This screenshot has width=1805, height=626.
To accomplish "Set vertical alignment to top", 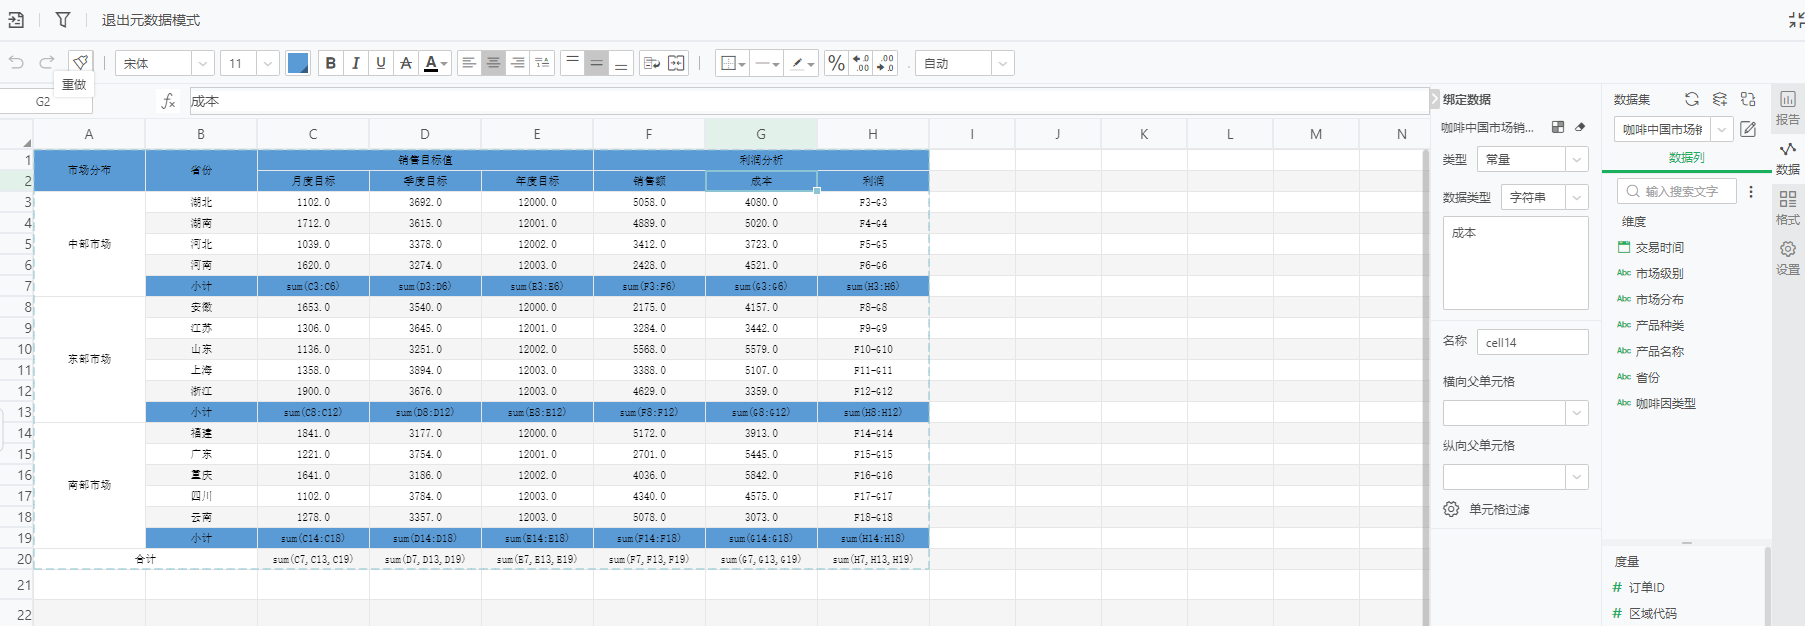I will coord(572,63).
